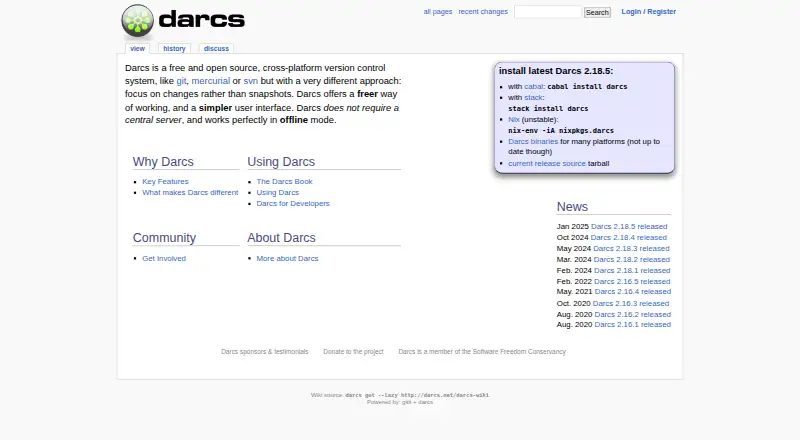The image size is (800, 440).
Task: Open Darcs 2.16.4 released news
Action: pos(633,292)
